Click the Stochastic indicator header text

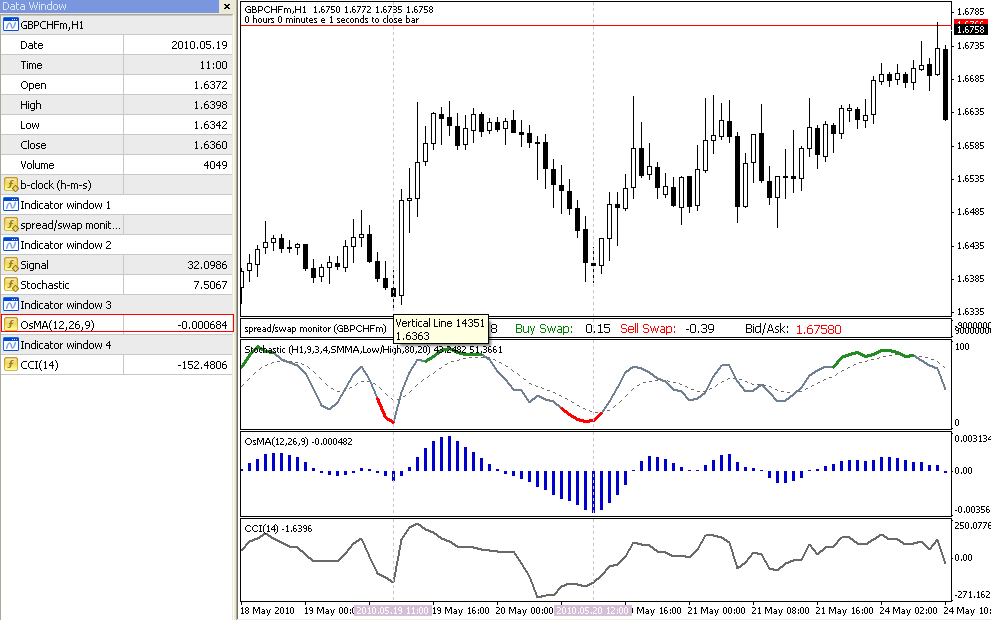pyautogui.click(x=373, y=350)
